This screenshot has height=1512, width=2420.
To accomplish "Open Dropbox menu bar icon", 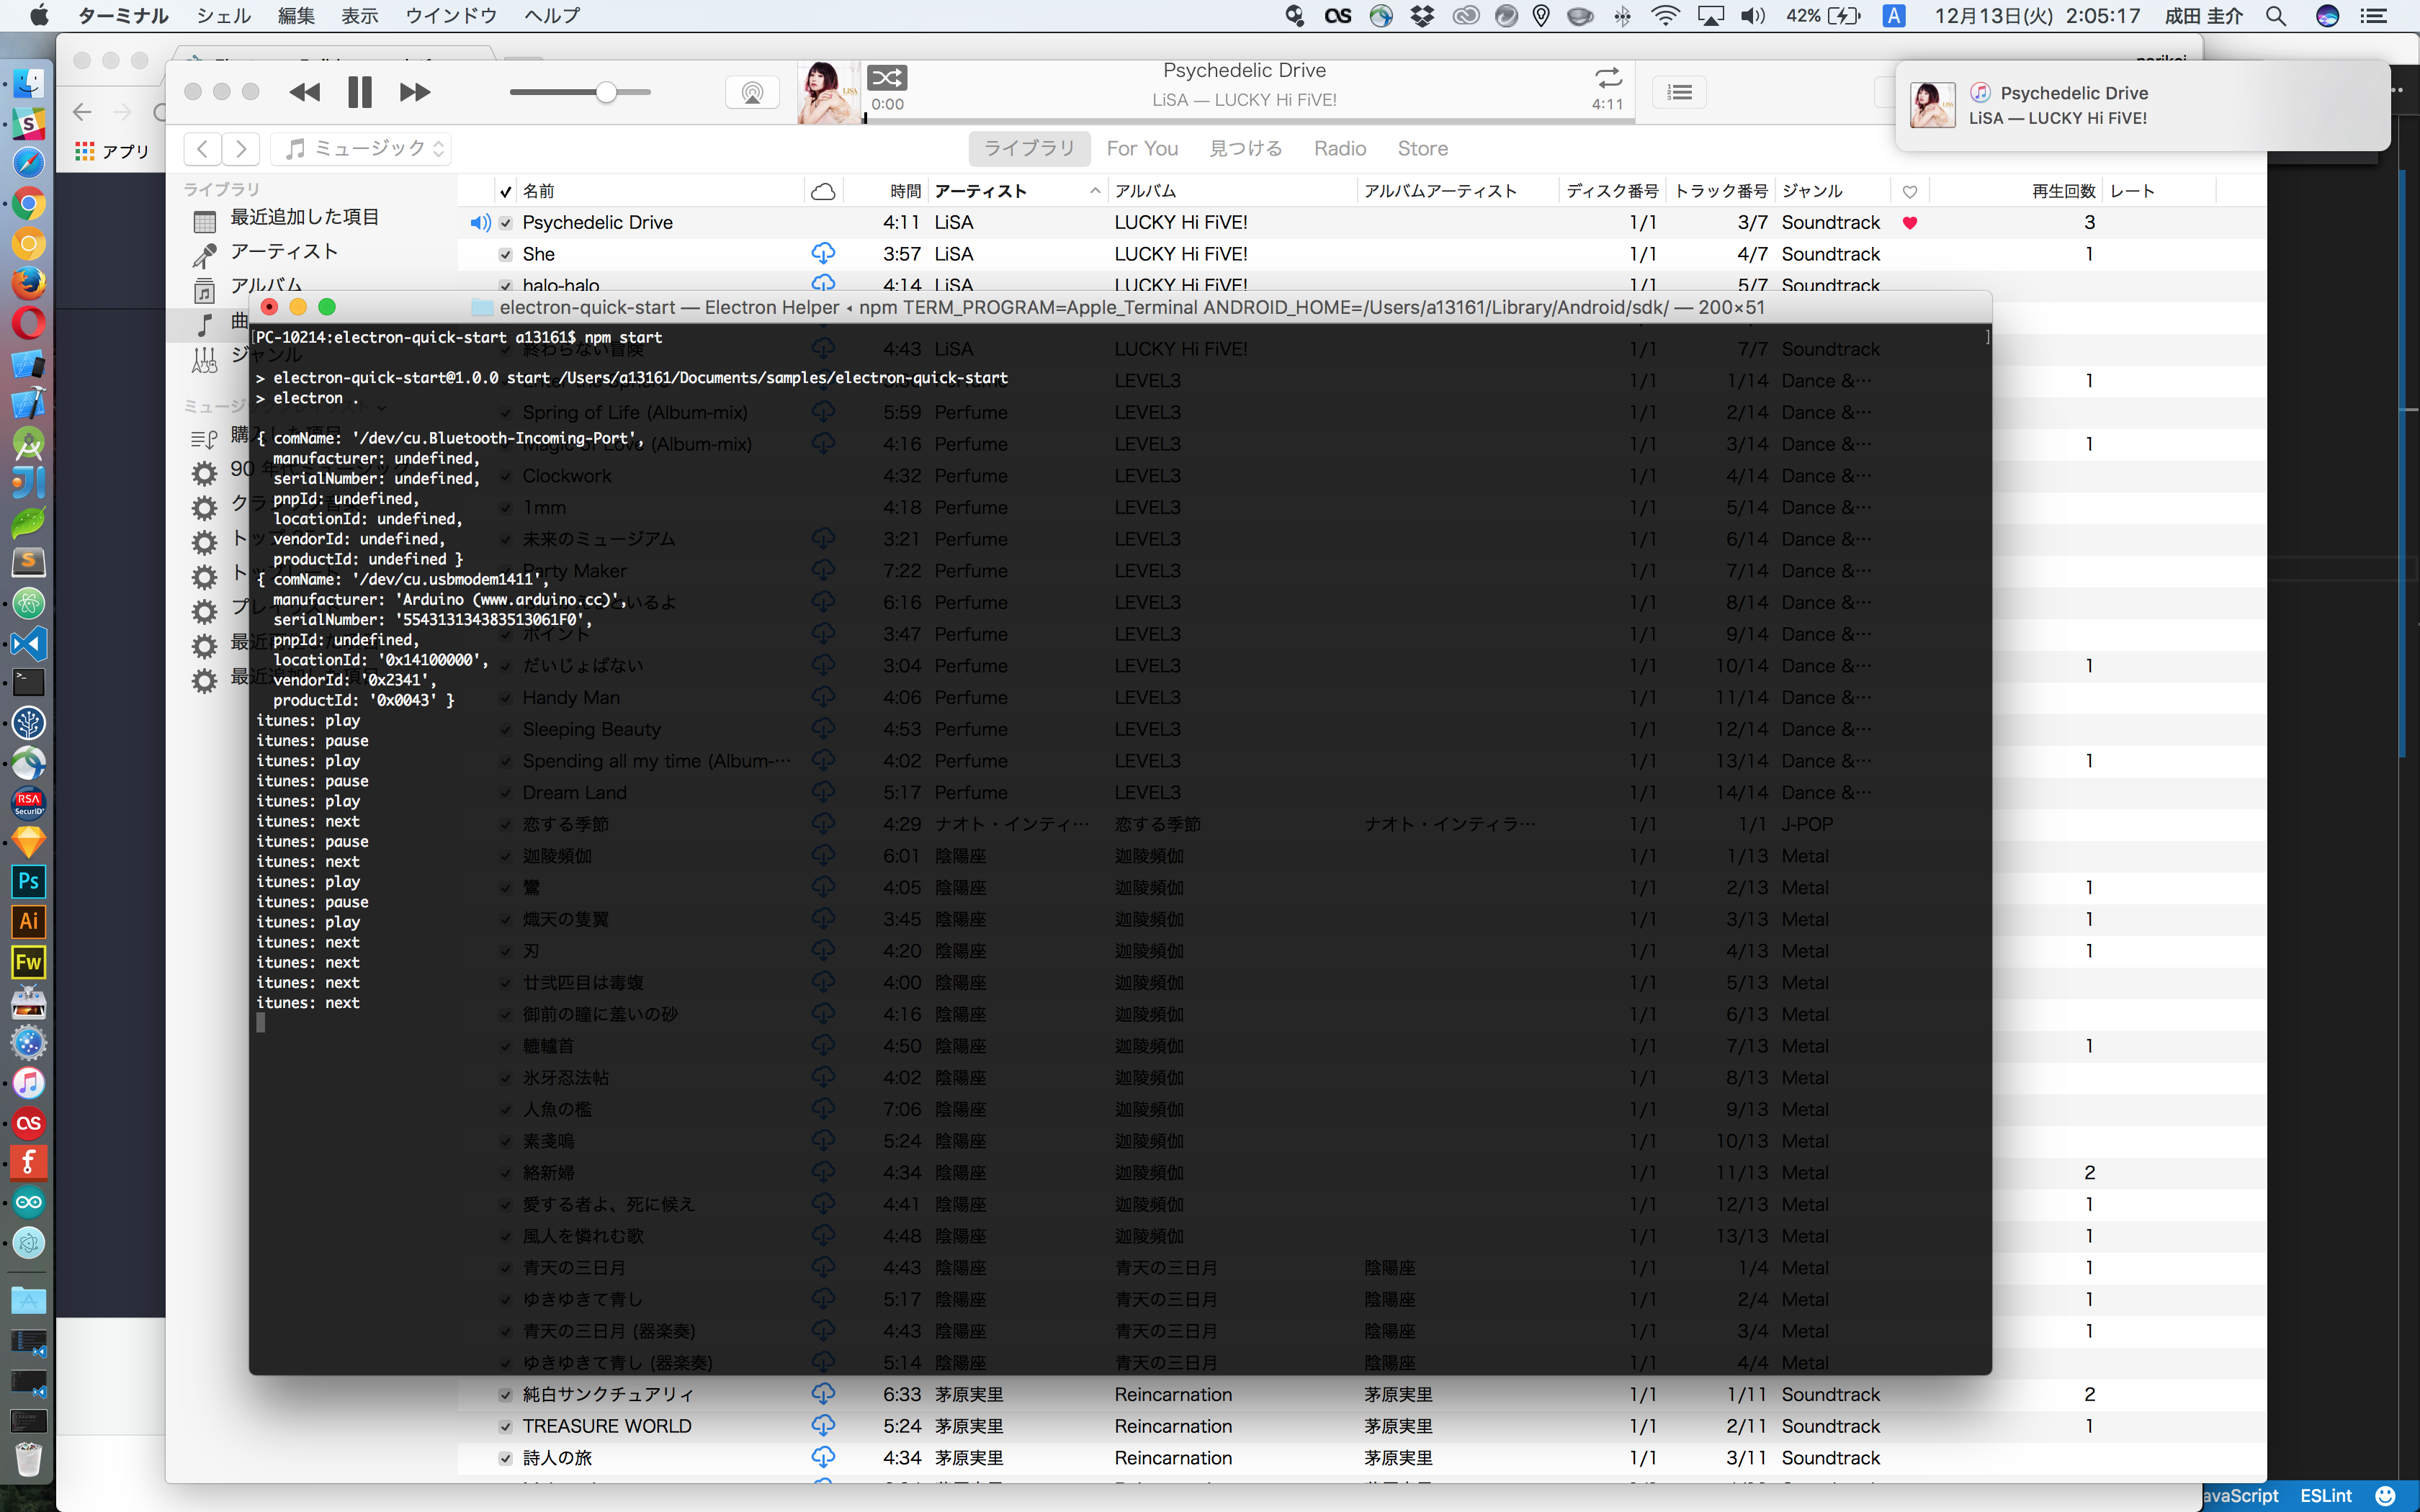I will click(x=1422, y=16).
